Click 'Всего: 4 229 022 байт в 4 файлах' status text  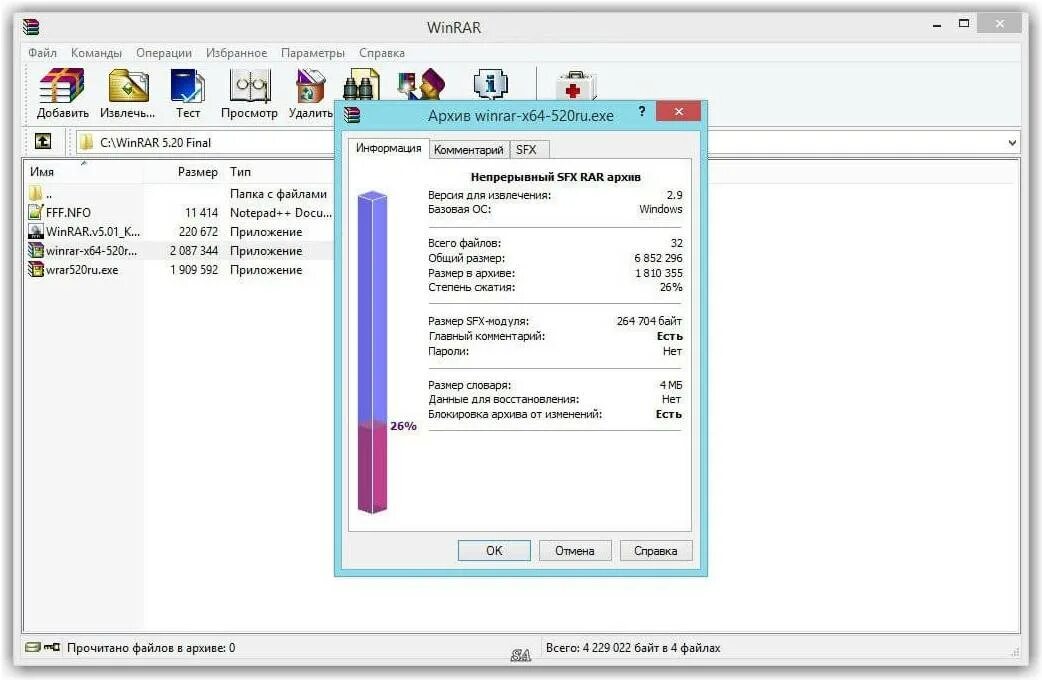633,647
